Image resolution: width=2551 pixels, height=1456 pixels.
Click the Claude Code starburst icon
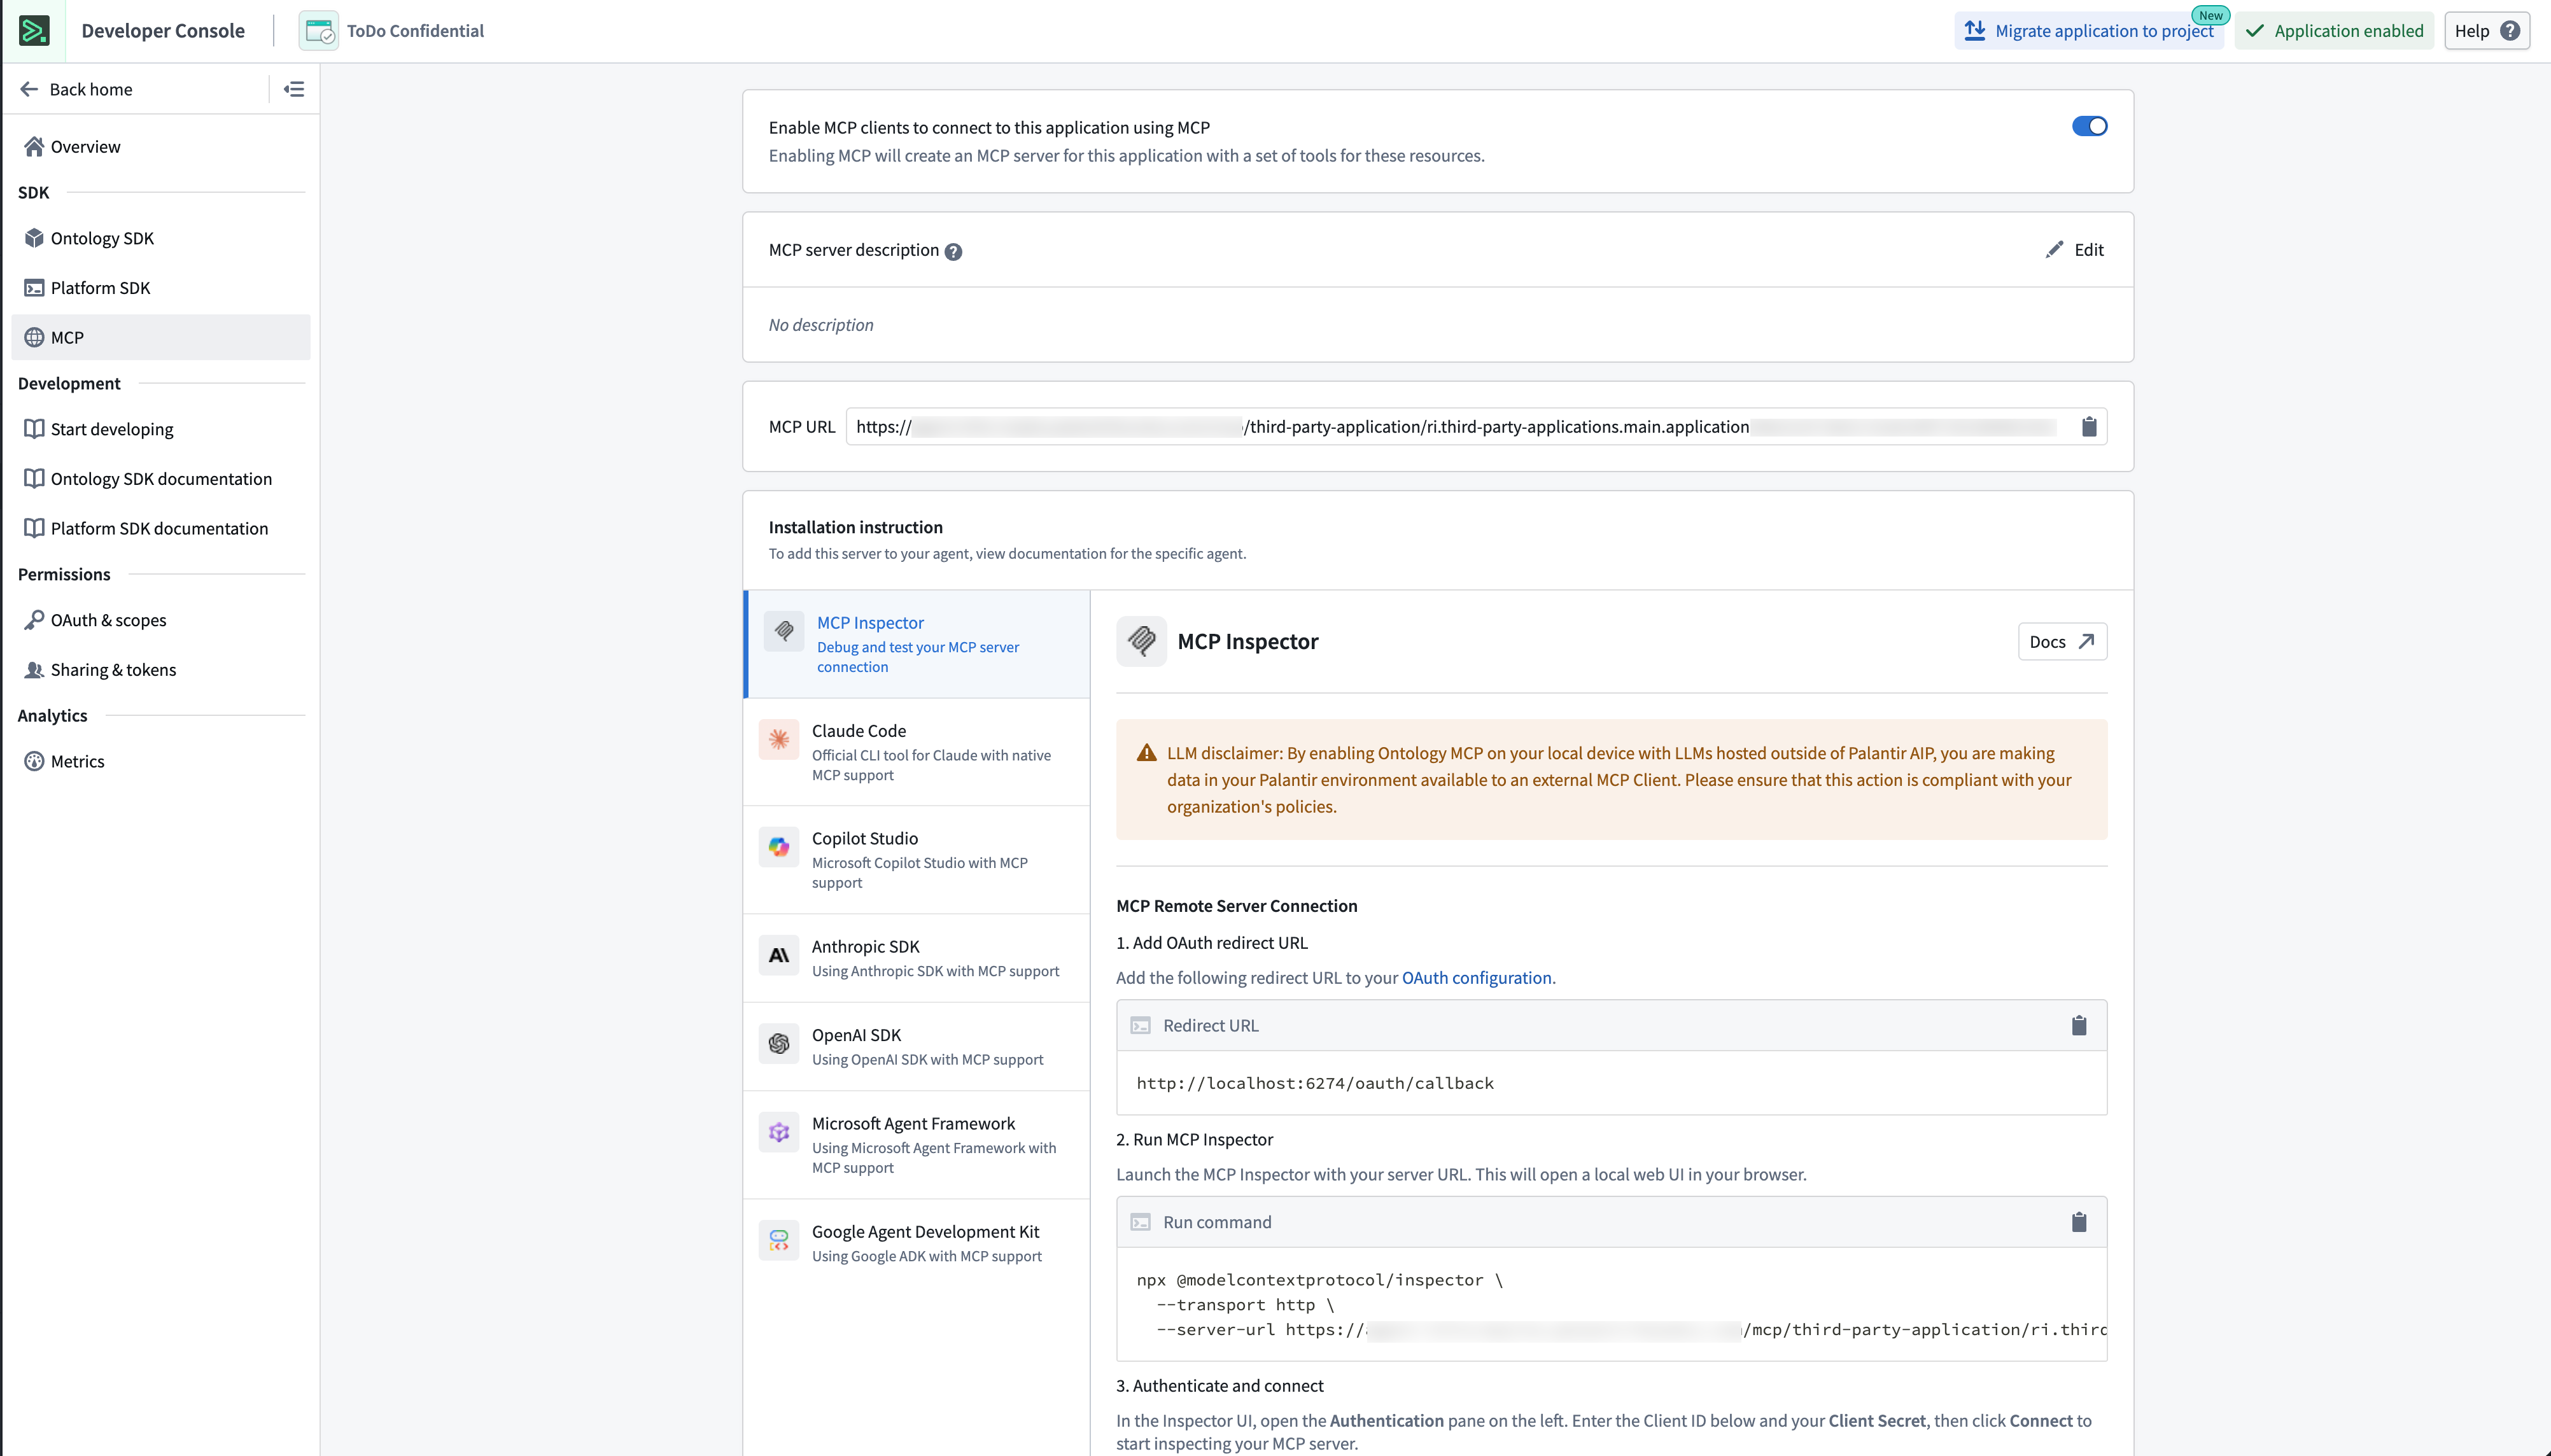click(779, 740)
